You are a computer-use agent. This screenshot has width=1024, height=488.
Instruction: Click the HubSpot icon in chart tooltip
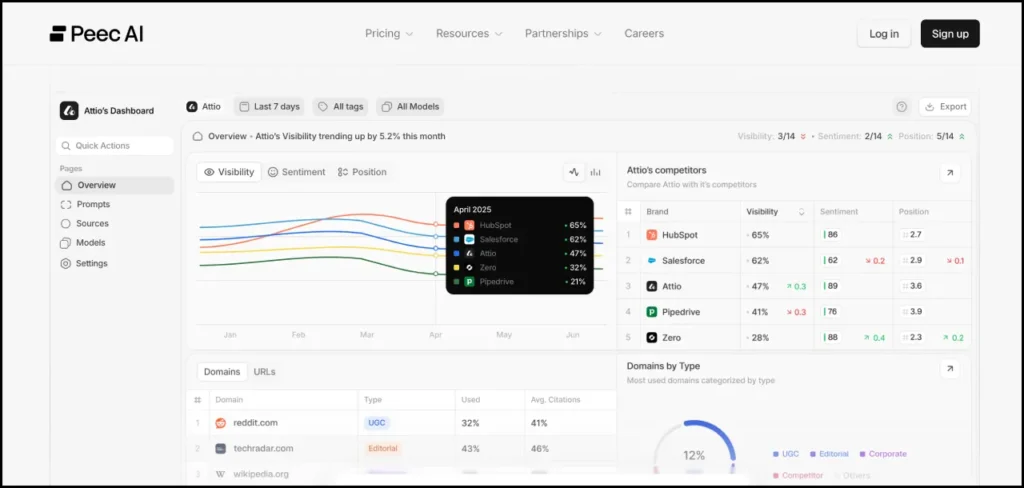(x=469, y=225)
